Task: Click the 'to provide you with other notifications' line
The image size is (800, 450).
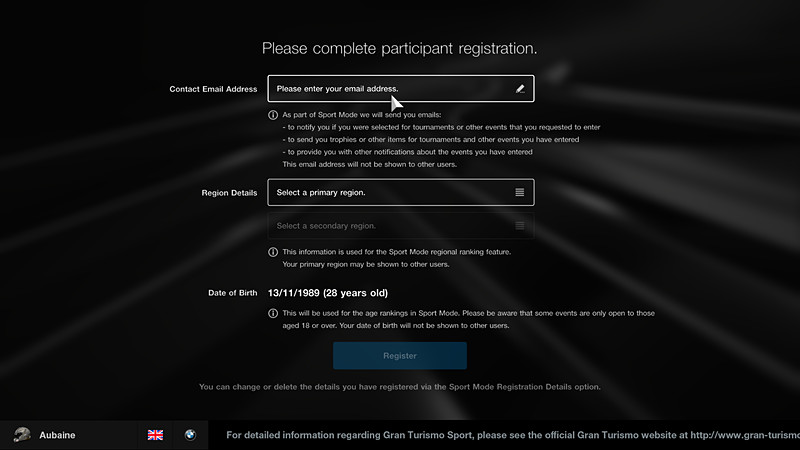Action: (x=407, y=152)
